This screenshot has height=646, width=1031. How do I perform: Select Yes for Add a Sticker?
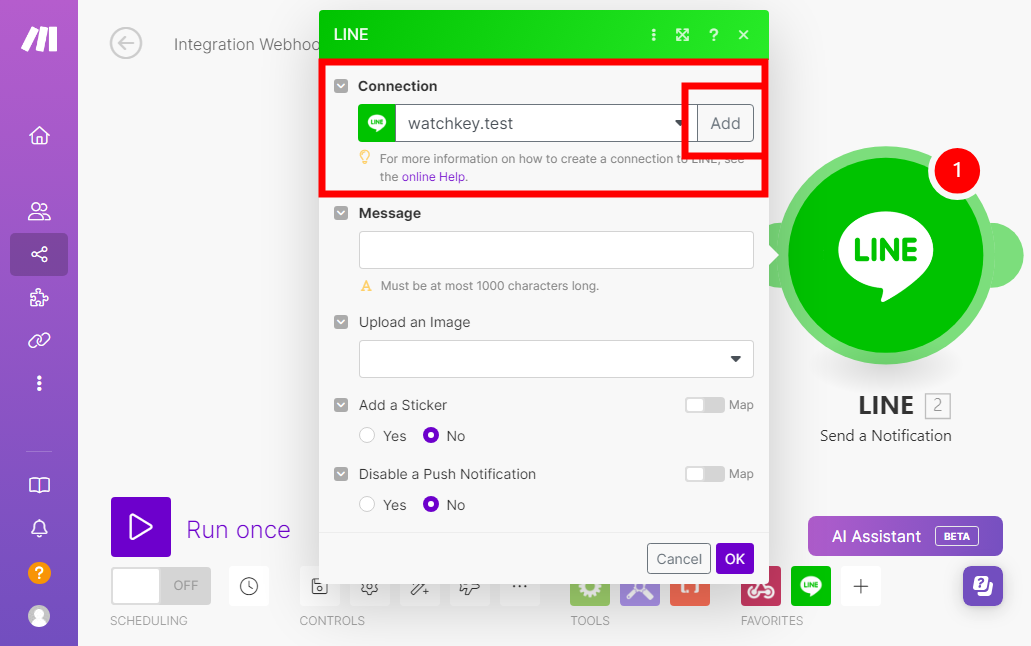point(367,435)
